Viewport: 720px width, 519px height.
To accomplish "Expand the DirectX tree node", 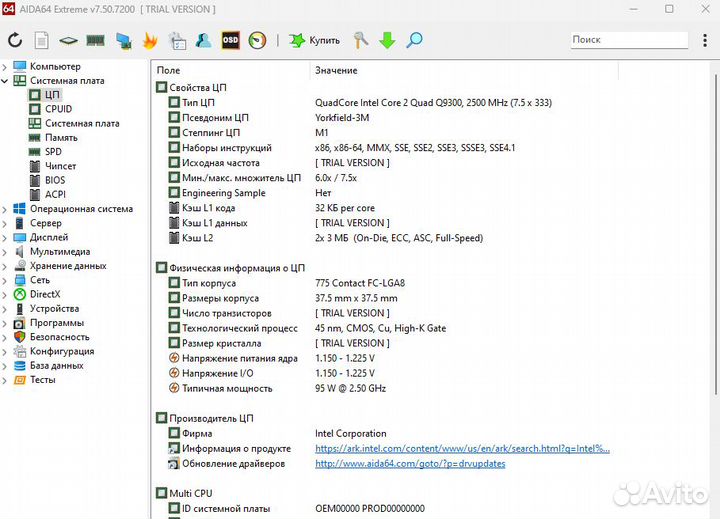I will point(5,295).
